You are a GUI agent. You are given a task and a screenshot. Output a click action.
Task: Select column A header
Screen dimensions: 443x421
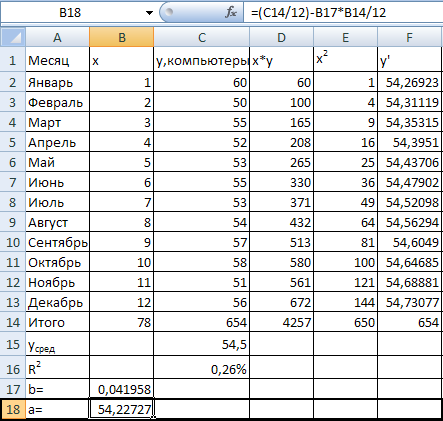pyautogui.click(x=57, y=37)
